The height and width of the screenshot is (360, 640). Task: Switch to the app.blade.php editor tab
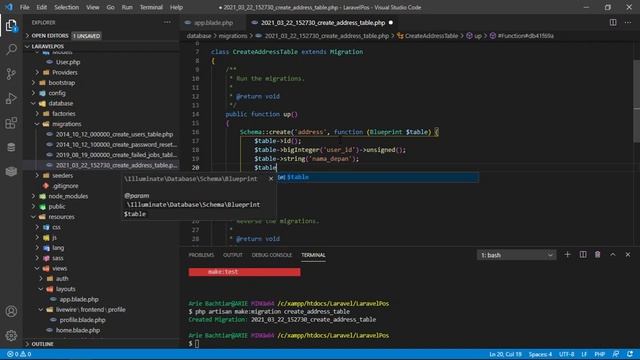(213, 23)
